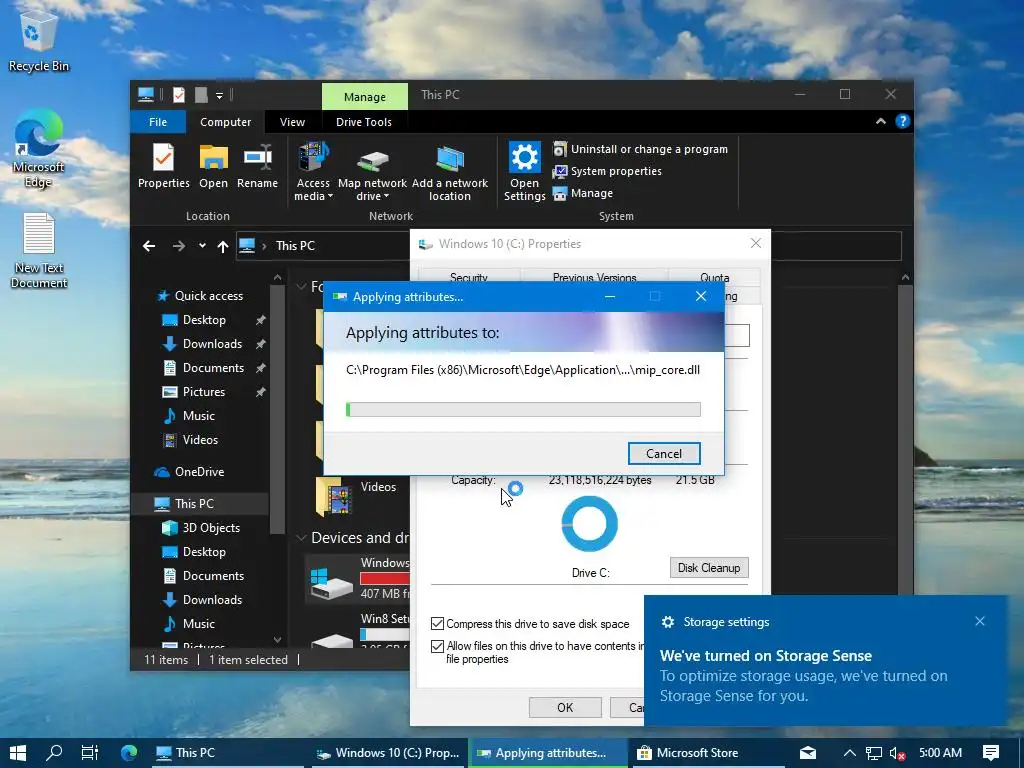This screenshot has height=768, width=1024.
Task: Collapse the Devices and drives group
Action: [x=301, y=538]
